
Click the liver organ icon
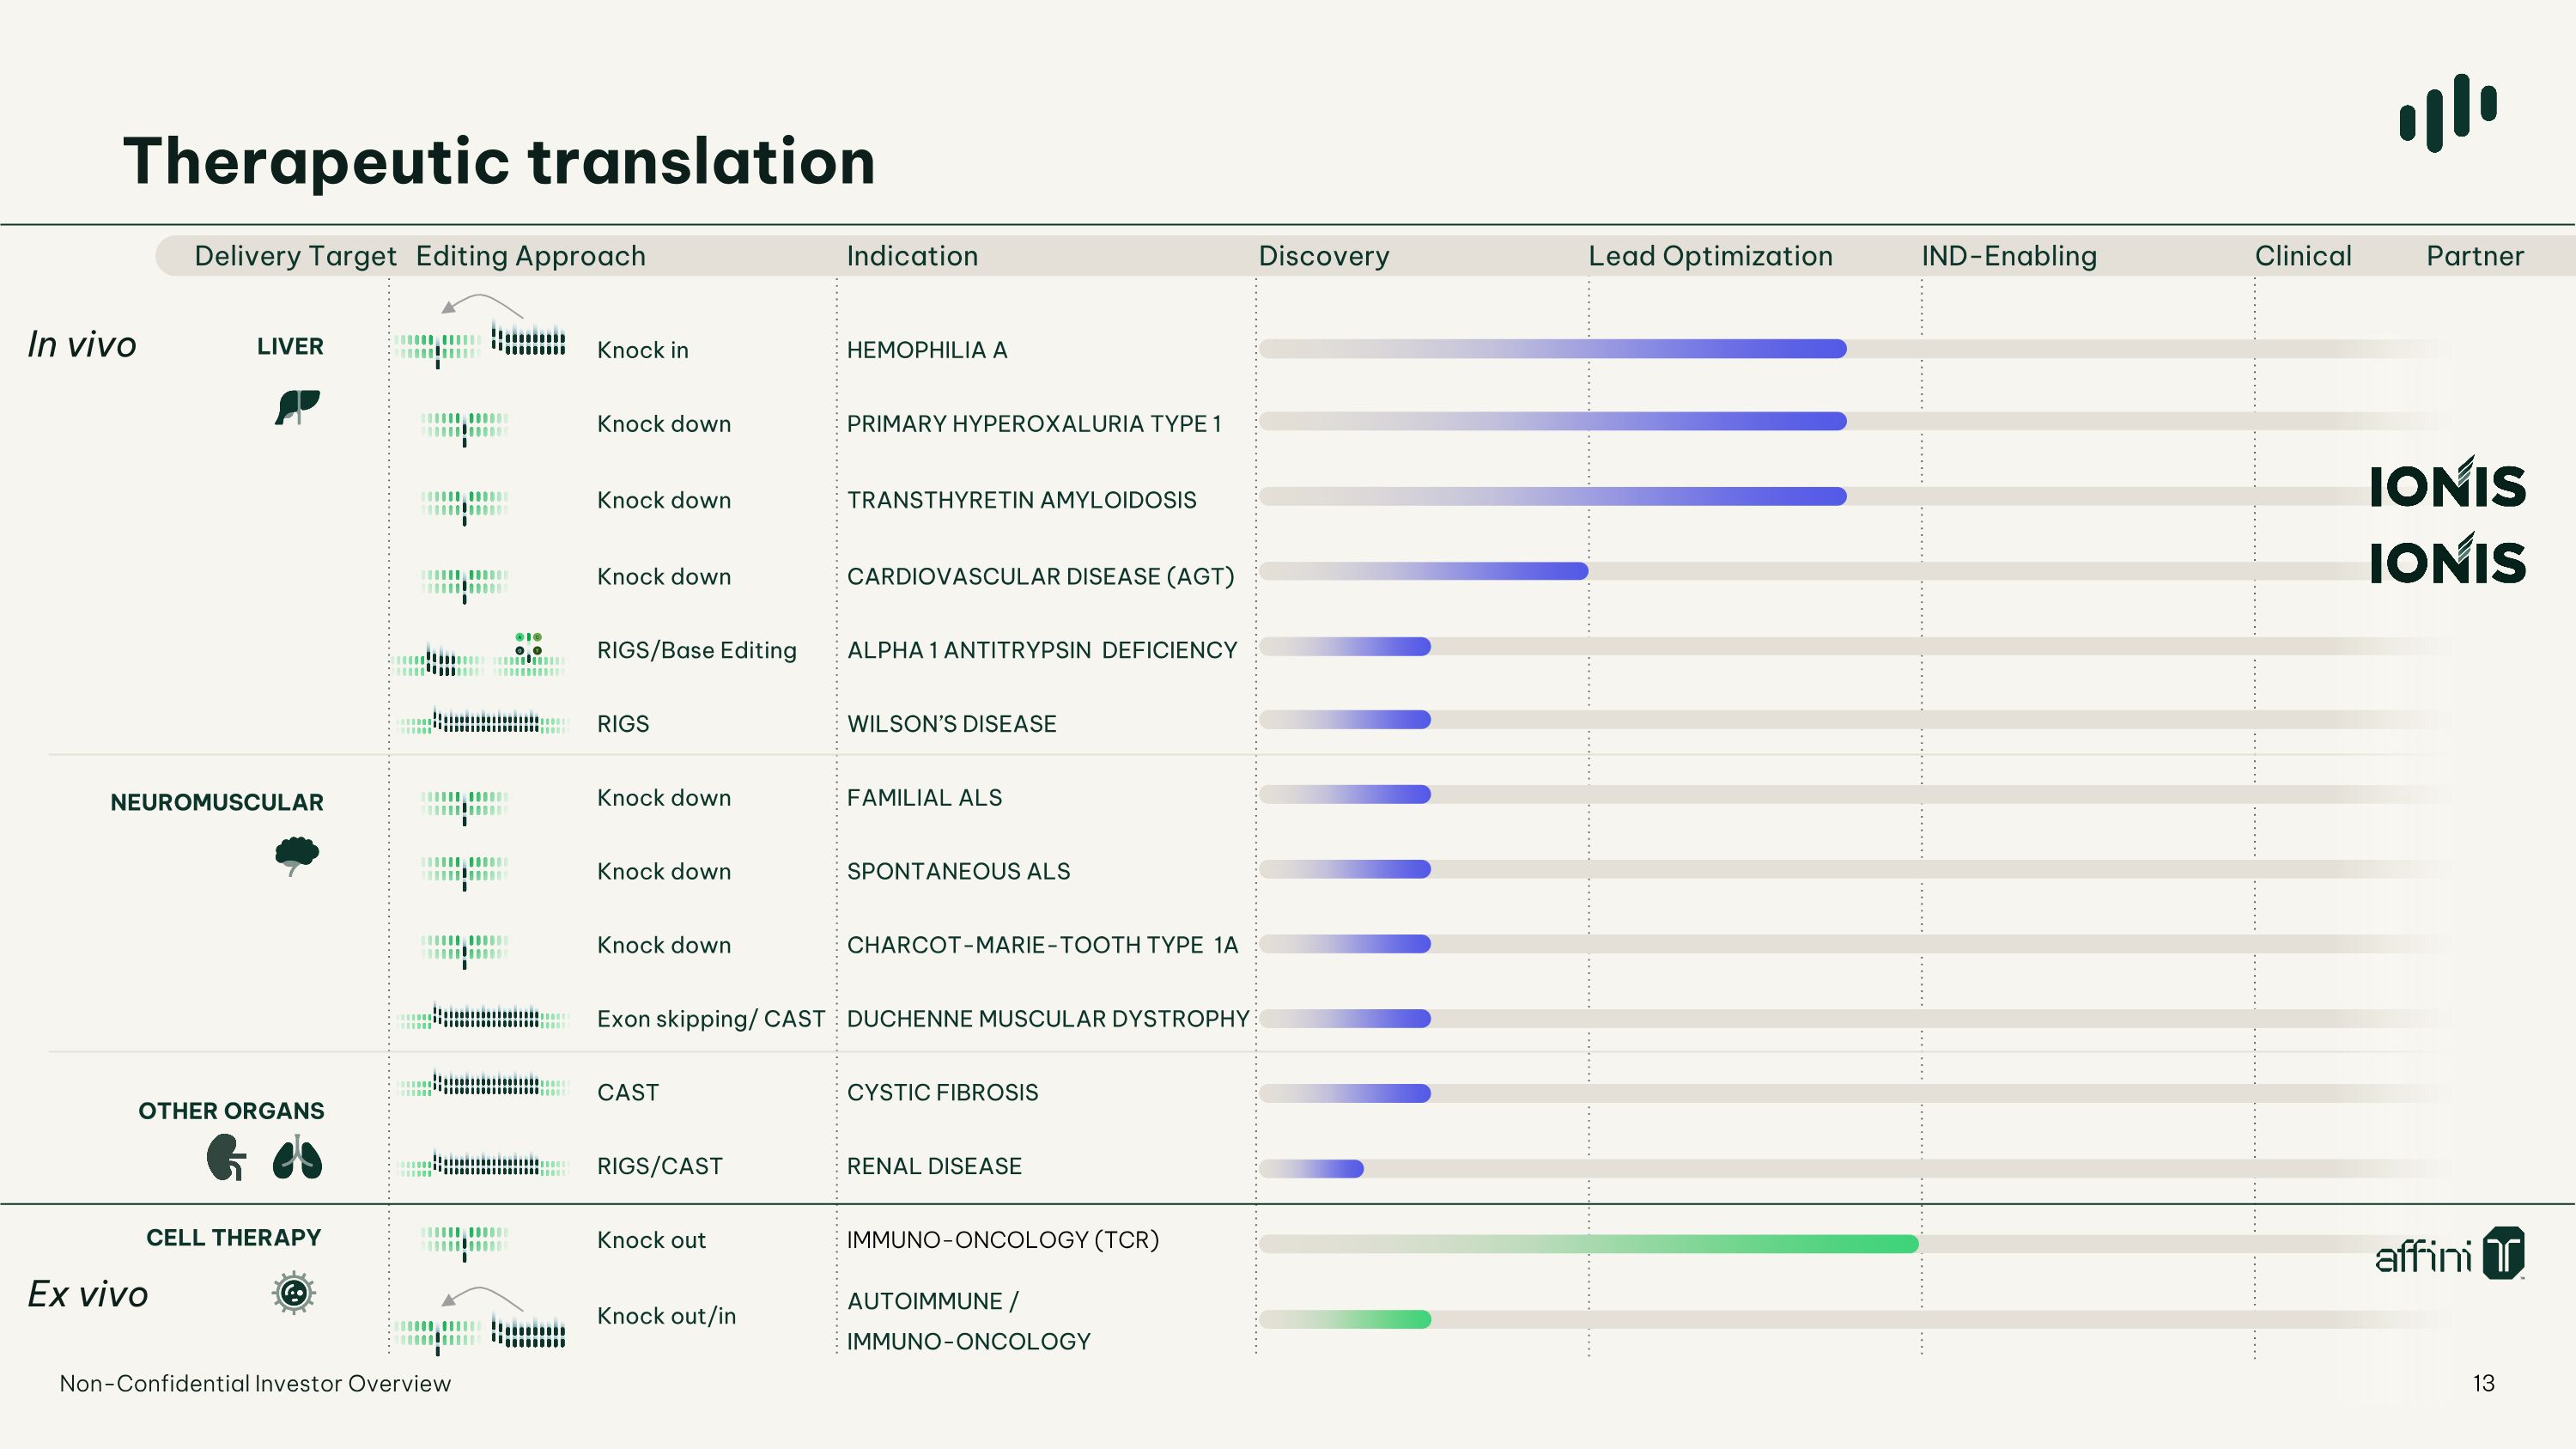[297, 407]
